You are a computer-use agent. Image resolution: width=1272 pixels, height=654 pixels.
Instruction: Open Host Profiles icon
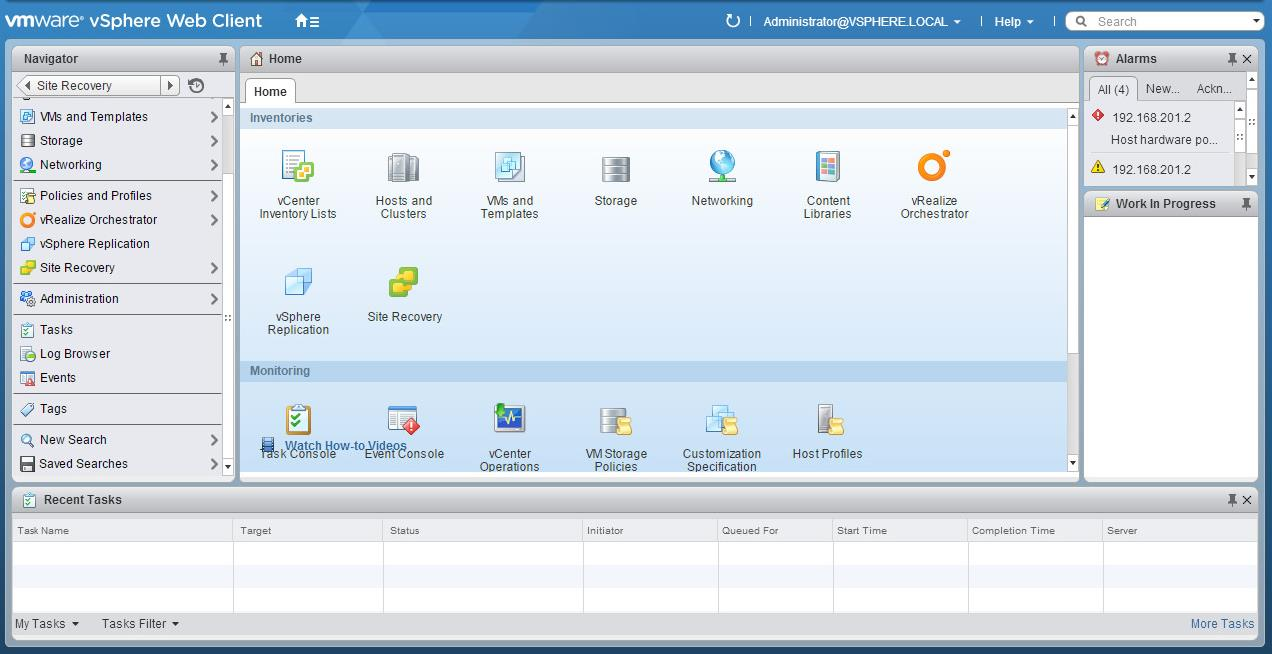(x=829, y=420)
